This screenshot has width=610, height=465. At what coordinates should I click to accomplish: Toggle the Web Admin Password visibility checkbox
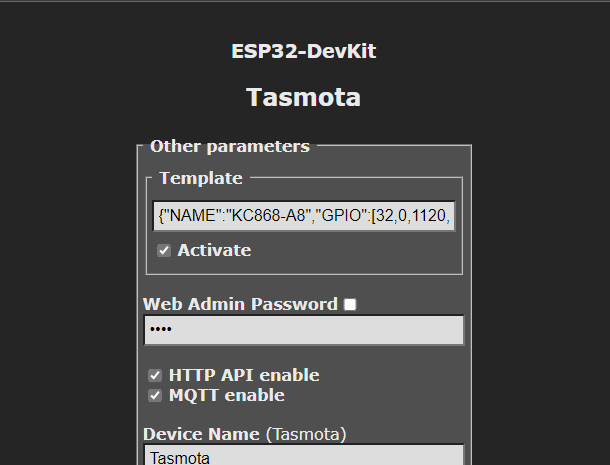click(350, 304)
